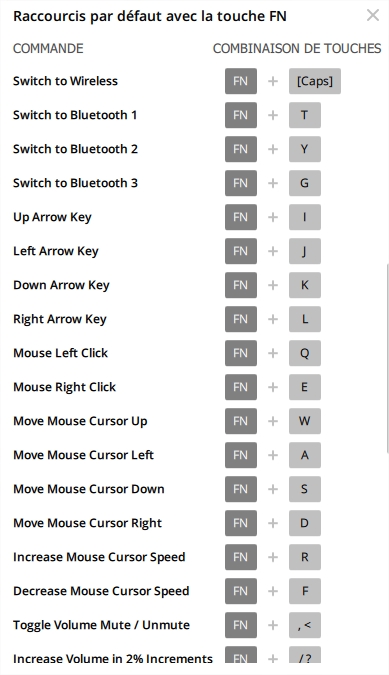Click the Y key for Bluetooth 2

point(305,149)
